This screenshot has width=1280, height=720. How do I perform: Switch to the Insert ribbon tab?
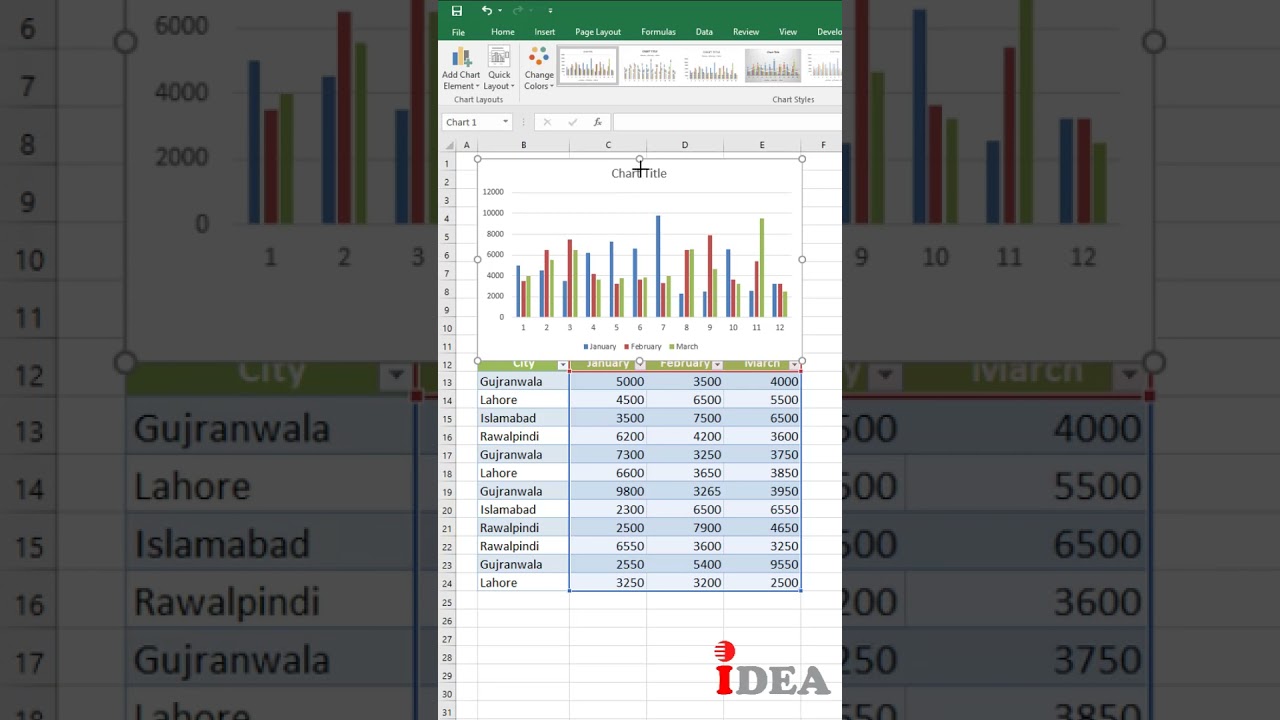click(x=545, y=32)
